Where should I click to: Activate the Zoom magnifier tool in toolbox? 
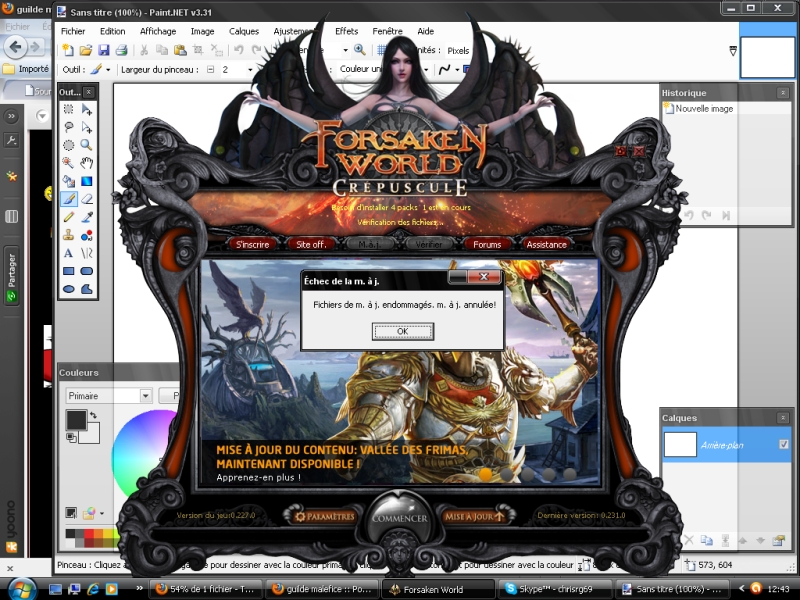click(x=87, y=145)
